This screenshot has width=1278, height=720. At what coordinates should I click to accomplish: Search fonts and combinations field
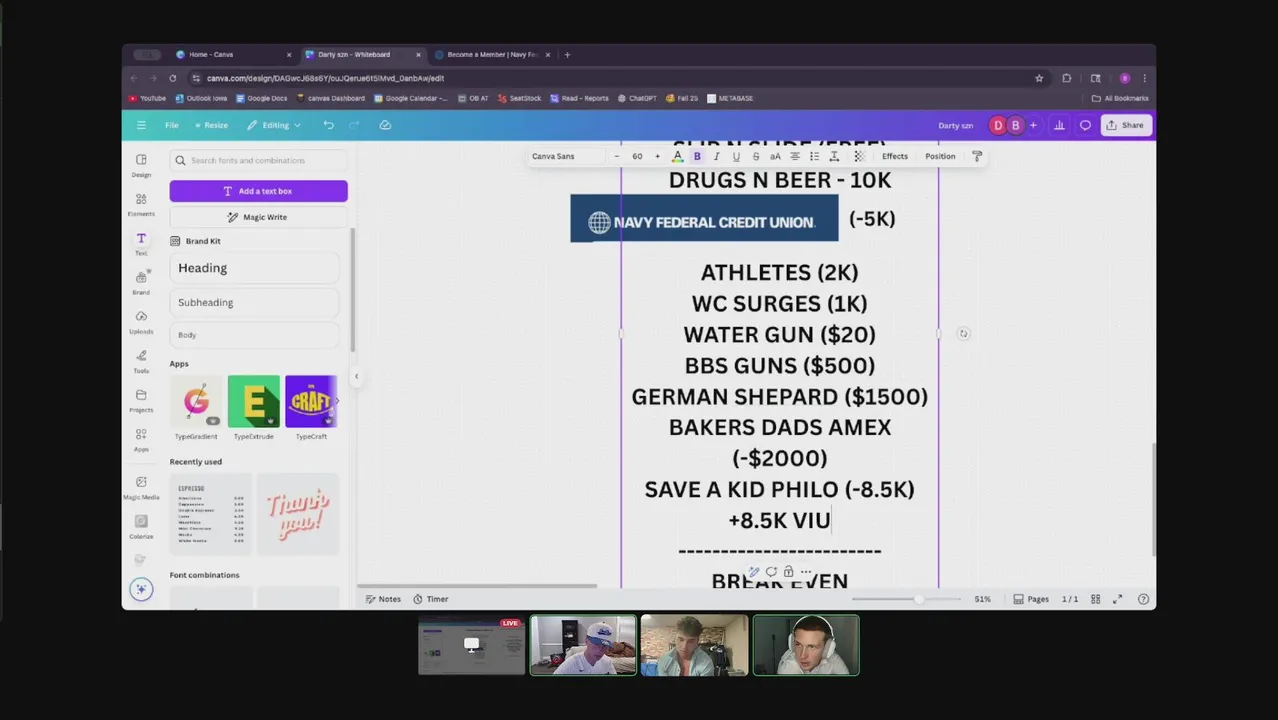coord(258,160)
